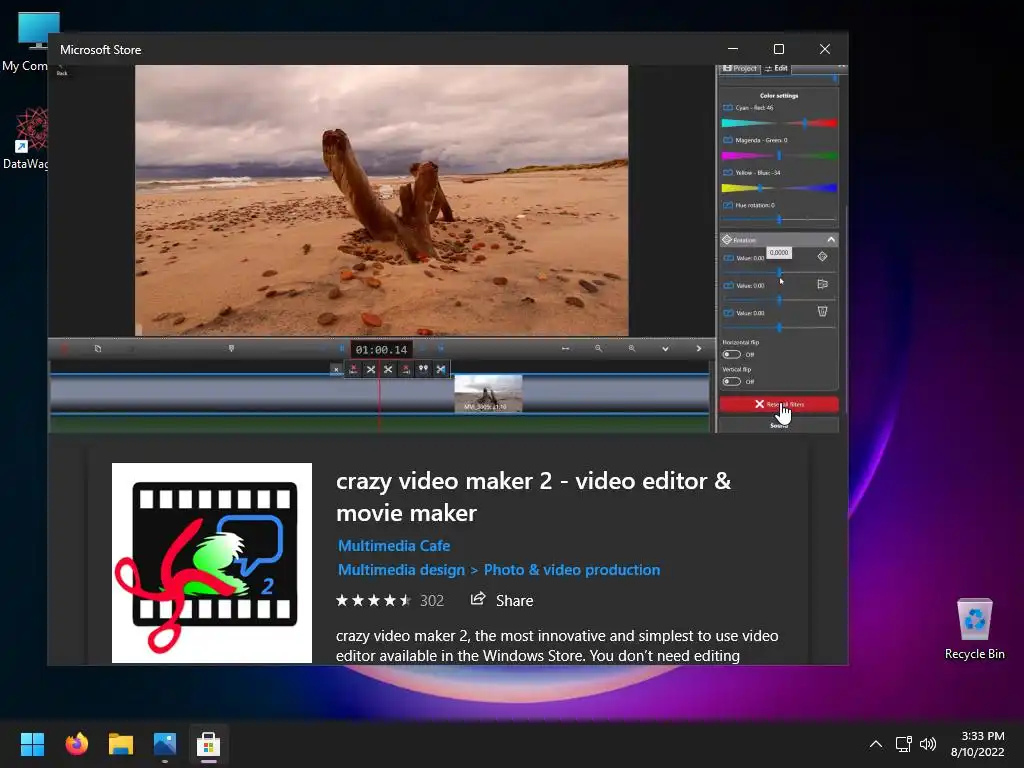Open the Windows Start menu
This screenshot has width=1024, height=768.
pos(32,744)
